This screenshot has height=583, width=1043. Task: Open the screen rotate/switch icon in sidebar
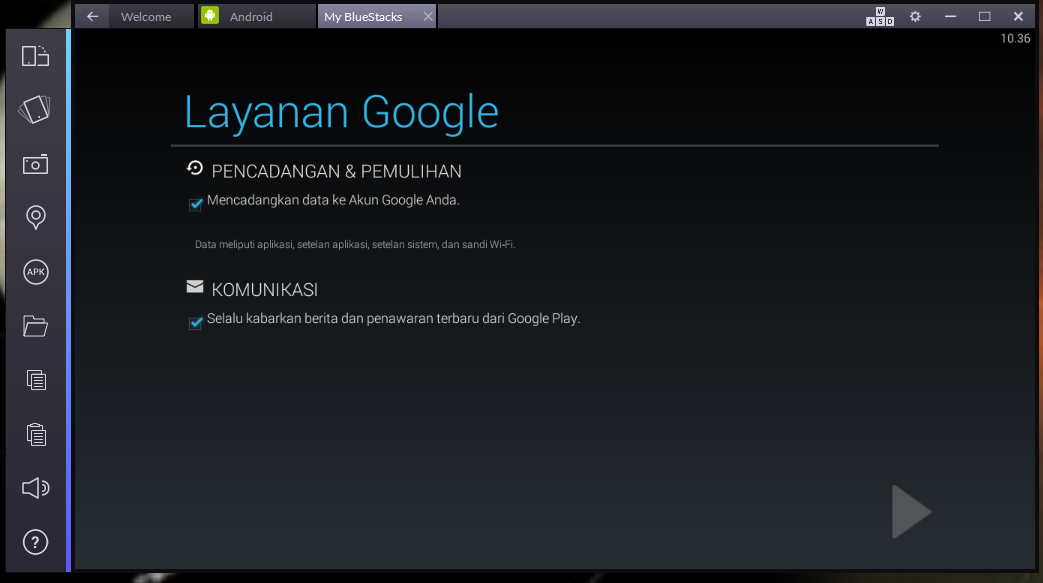pyautogui.click(x=35, y=56)
